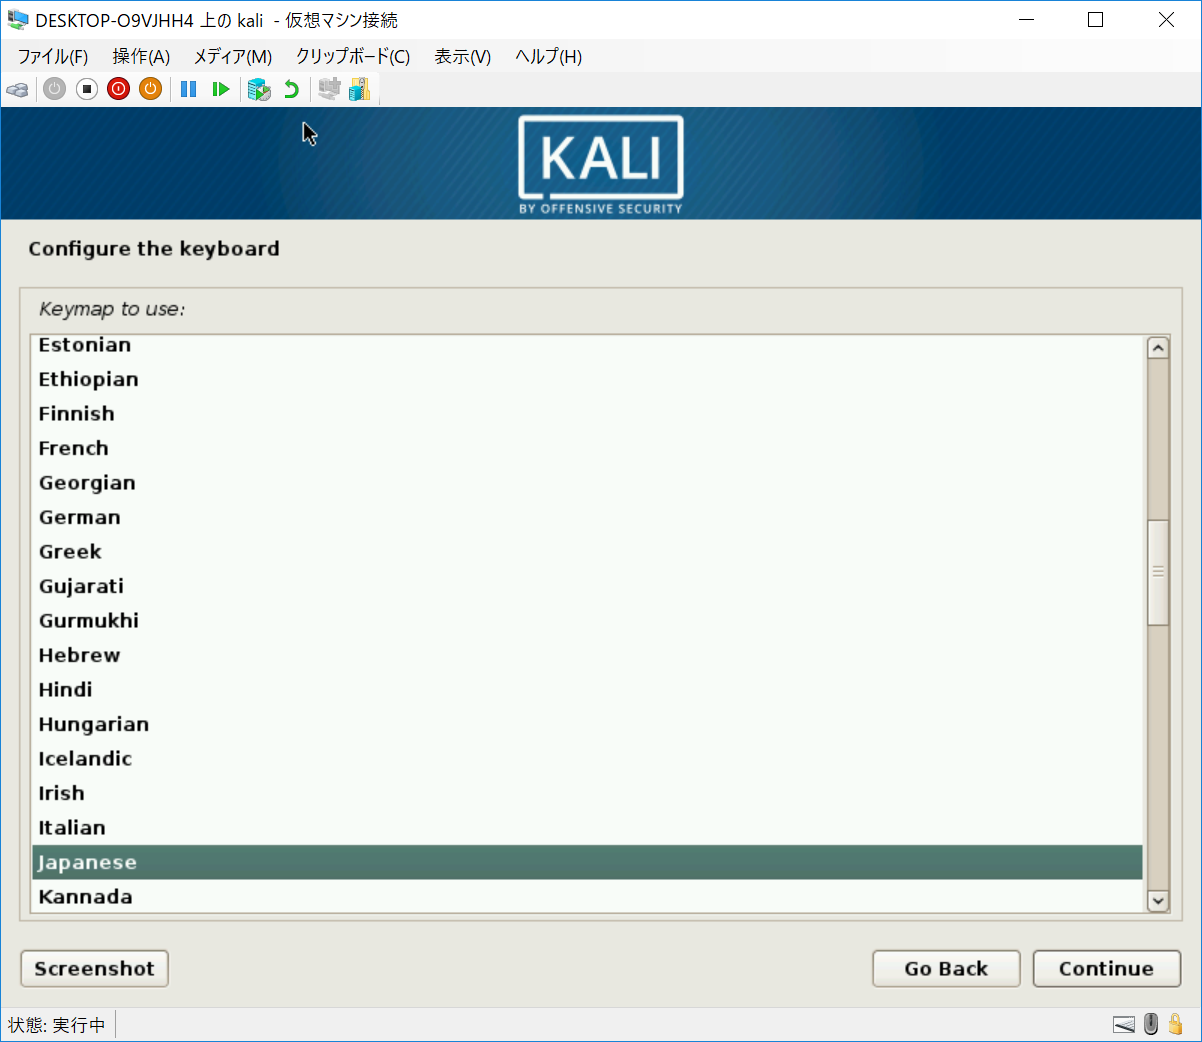Open the クリップボード(C) menu
Screen dimensions: 1202x1042
coord(352,57)
